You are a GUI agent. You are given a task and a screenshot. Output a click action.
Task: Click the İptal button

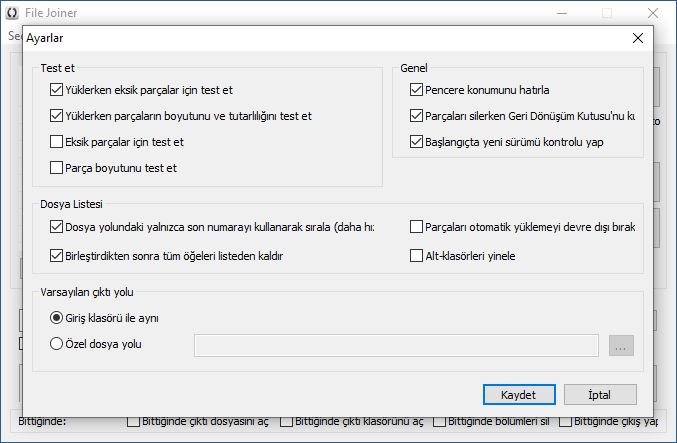600,395
